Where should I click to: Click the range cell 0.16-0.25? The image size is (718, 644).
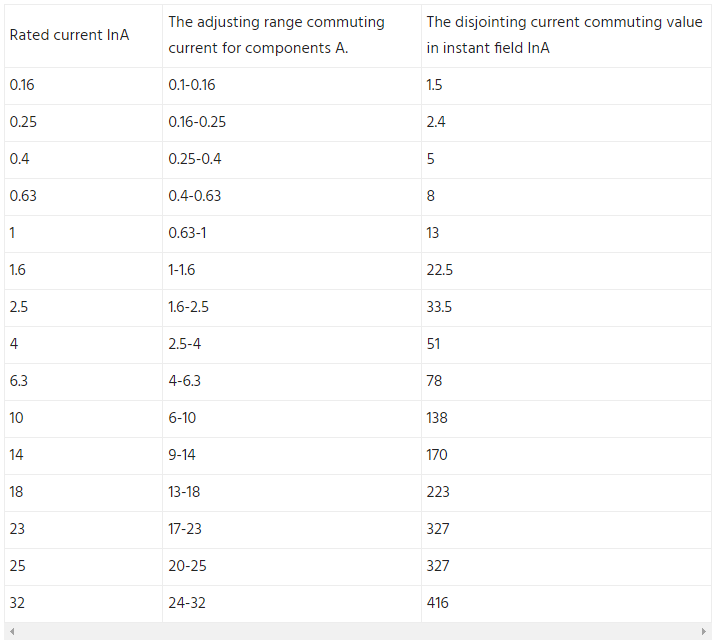pyautogui.click(x=292, y=123)
